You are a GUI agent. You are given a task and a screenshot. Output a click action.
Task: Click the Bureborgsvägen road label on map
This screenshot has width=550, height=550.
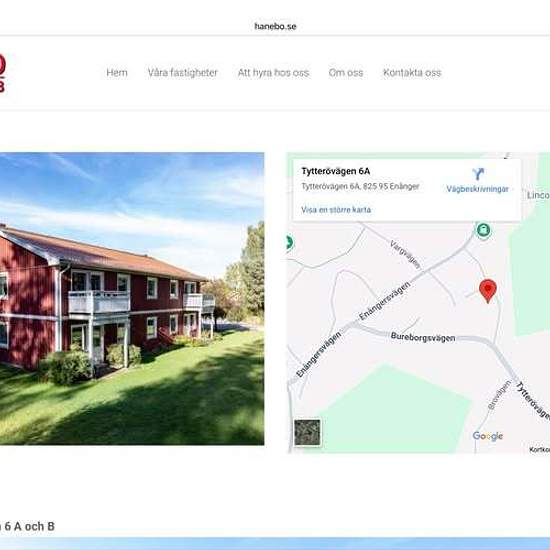(423, 337)
